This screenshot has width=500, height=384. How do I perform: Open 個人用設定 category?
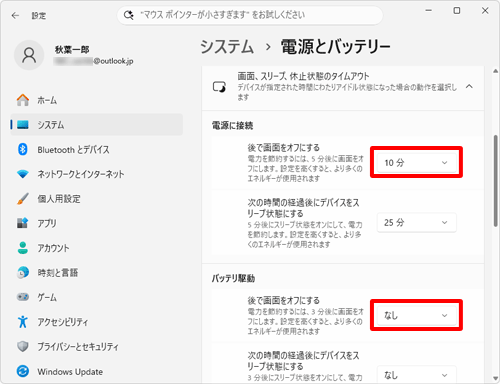(97, 199)
